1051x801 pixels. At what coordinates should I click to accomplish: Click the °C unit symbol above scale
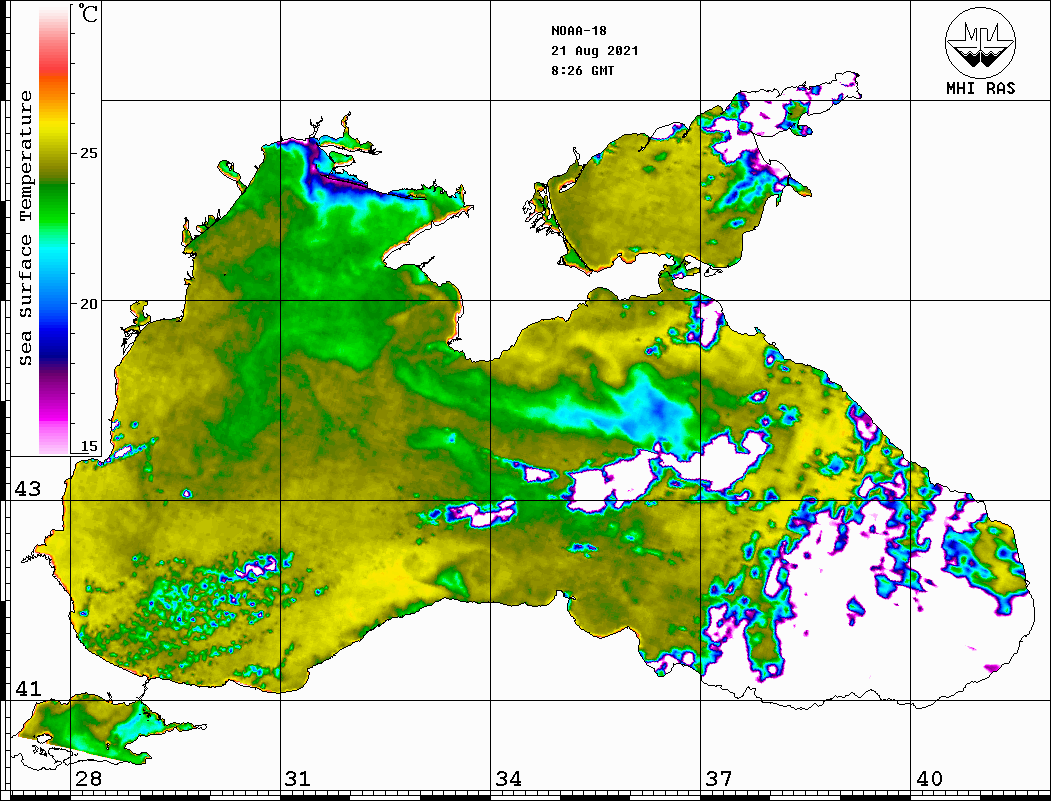click(88, 14)
